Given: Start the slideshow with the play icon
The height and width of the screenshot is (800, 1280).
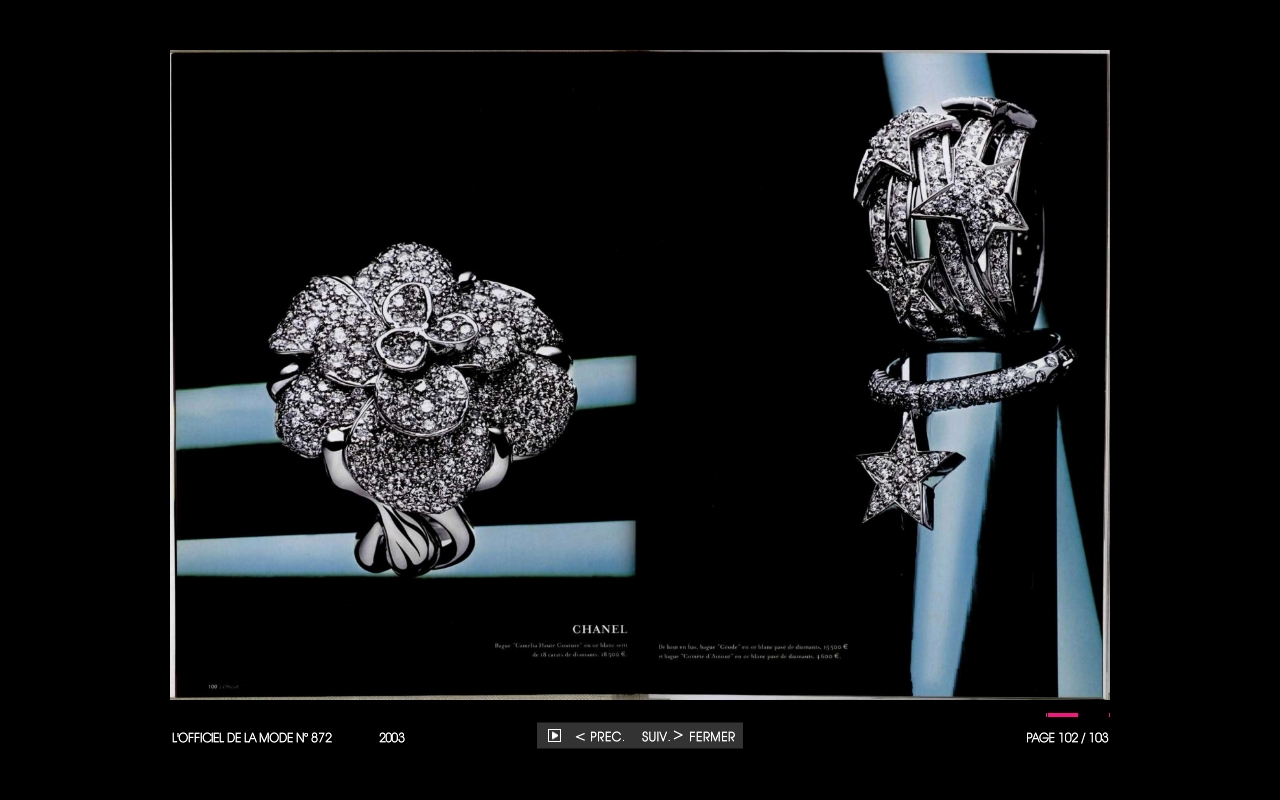Looking at the screenshot, I should [554, 736].
